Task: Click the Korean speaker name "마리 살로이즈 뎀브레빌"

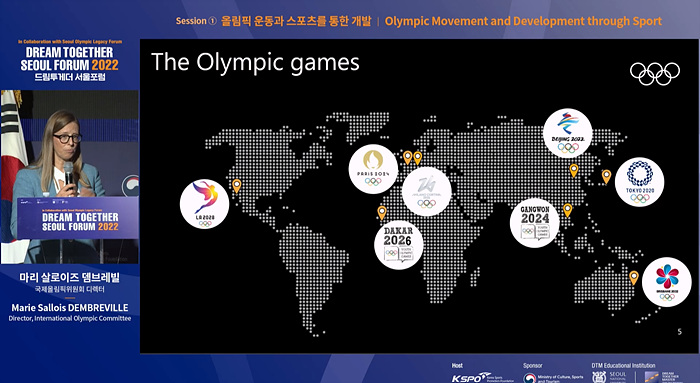Action: point(70,277)
